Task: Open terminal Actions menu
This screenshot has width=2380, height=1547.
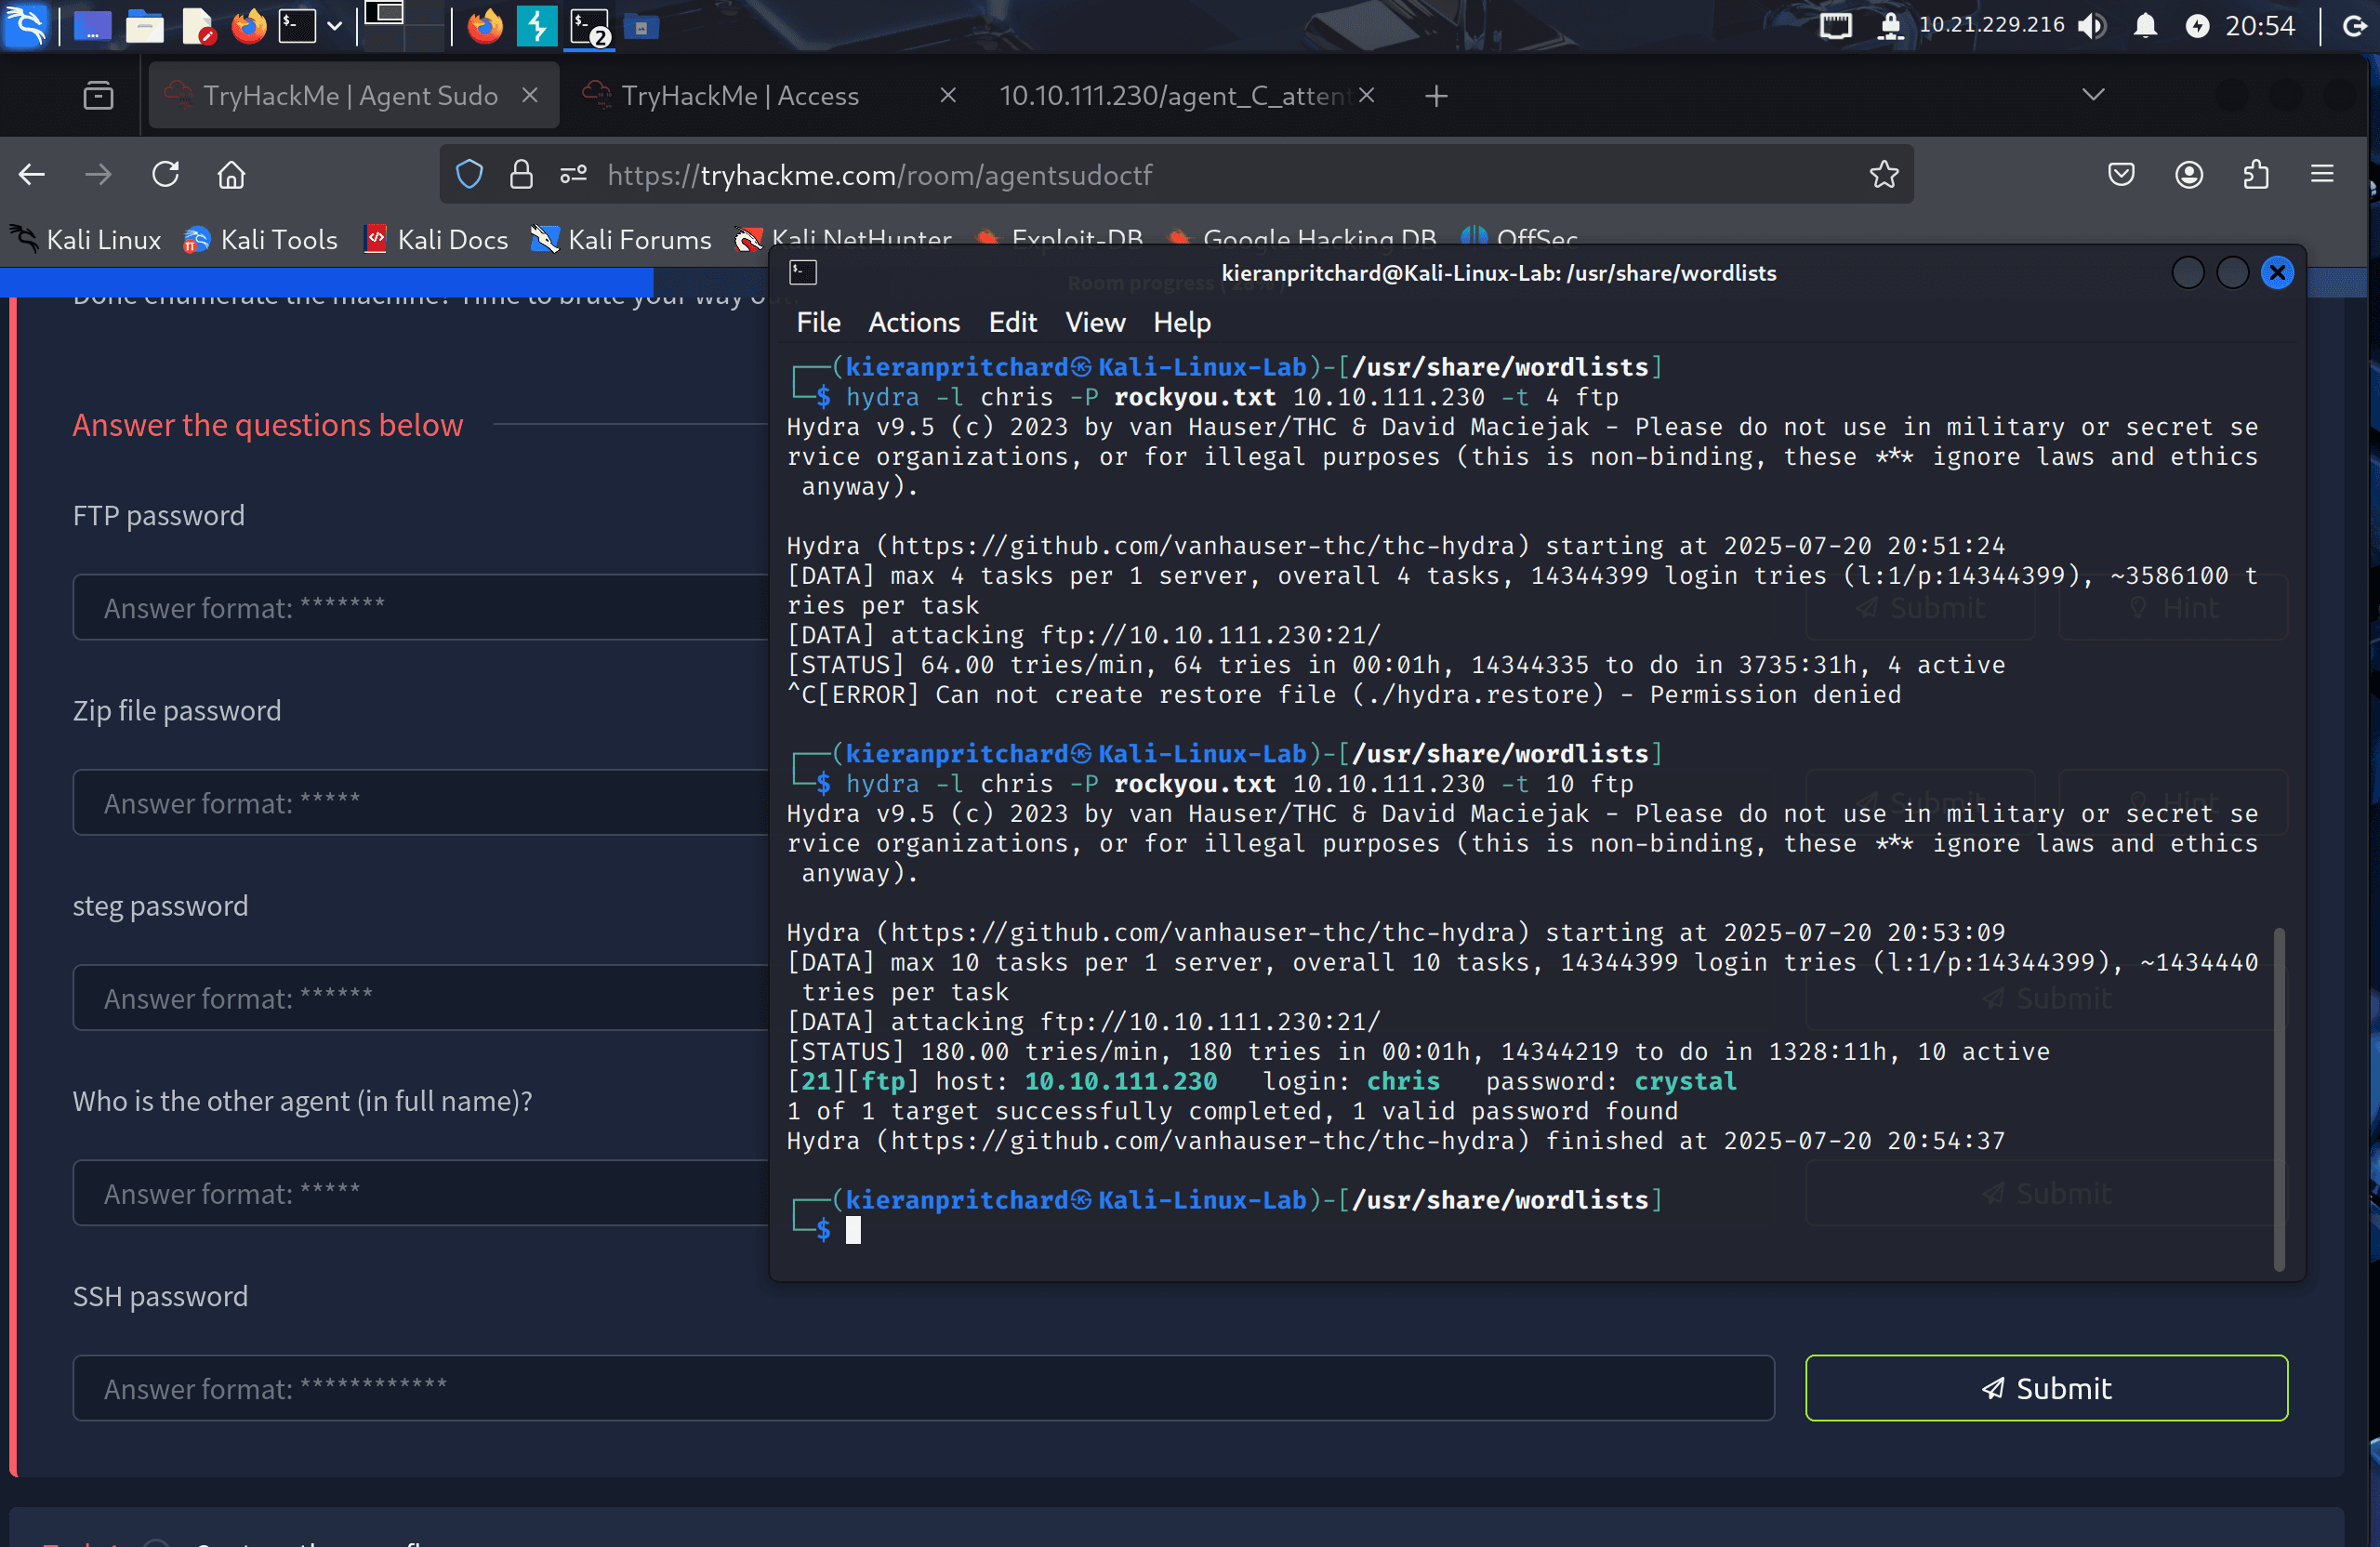Action: point(914,323)
